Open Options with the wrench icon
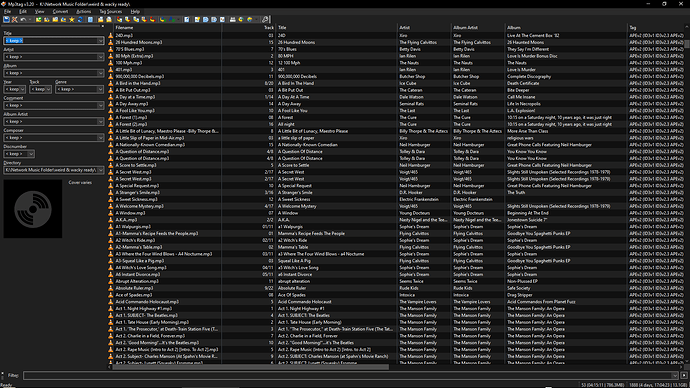The image size is (690, 388). (x=265, y=19)
